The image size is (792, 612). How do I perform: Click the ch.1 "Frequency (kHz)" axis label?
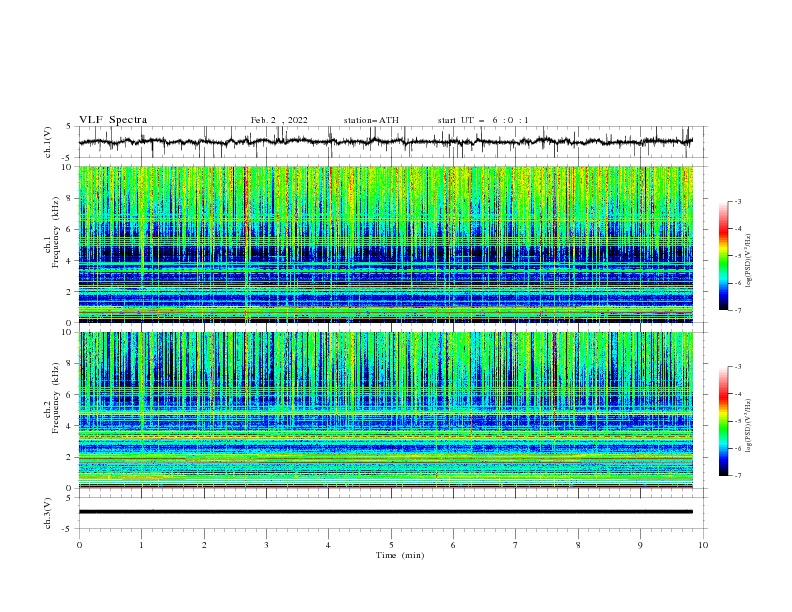click(x=56, y=231)
